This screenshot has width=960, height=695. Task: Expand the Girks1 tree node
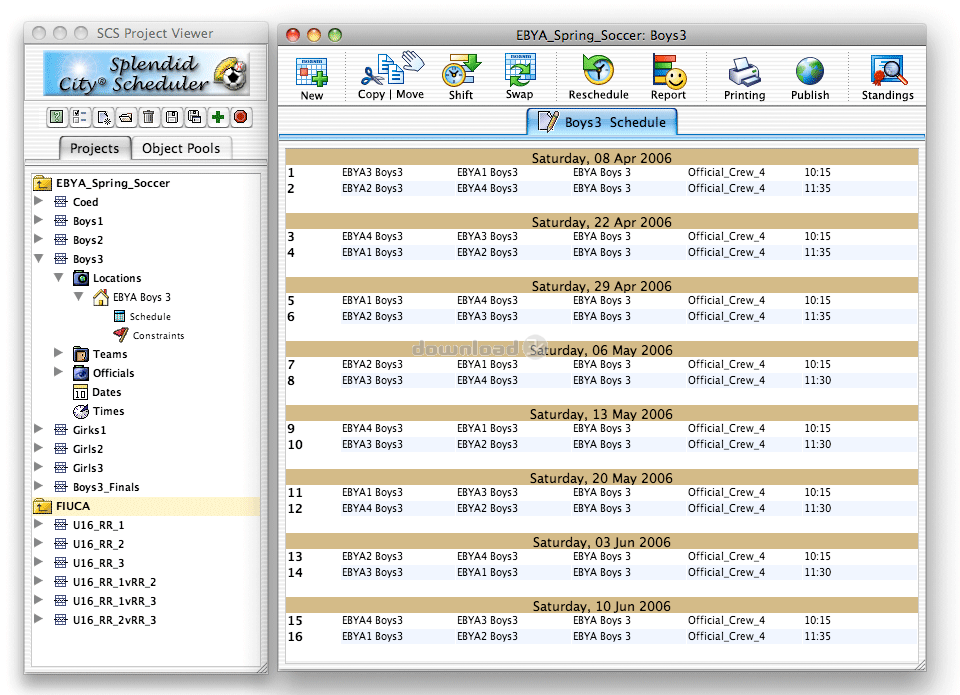click(x=38, y=429)
